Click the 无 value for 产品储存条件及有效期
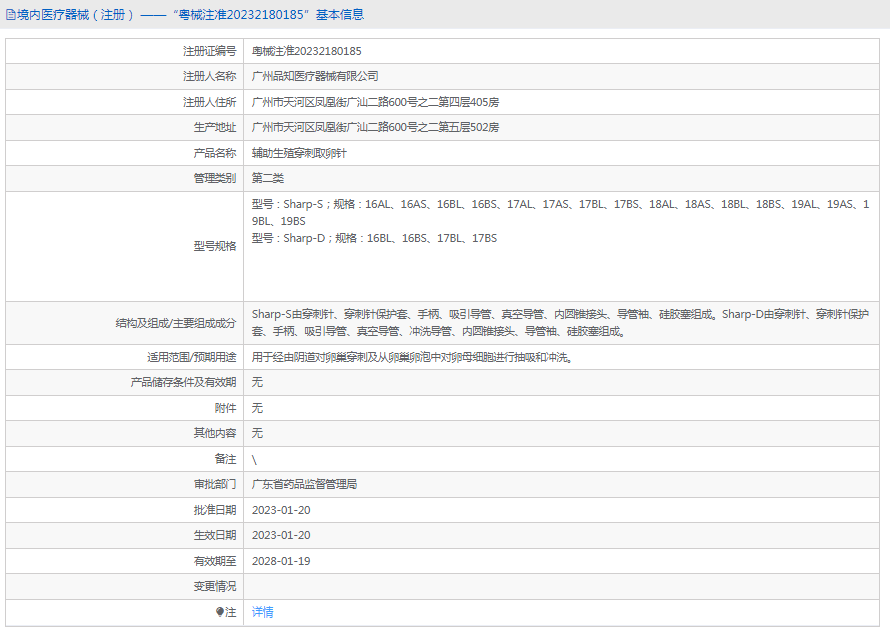The height and width of the screenshot is (631, 890). [x=257, y=382]
